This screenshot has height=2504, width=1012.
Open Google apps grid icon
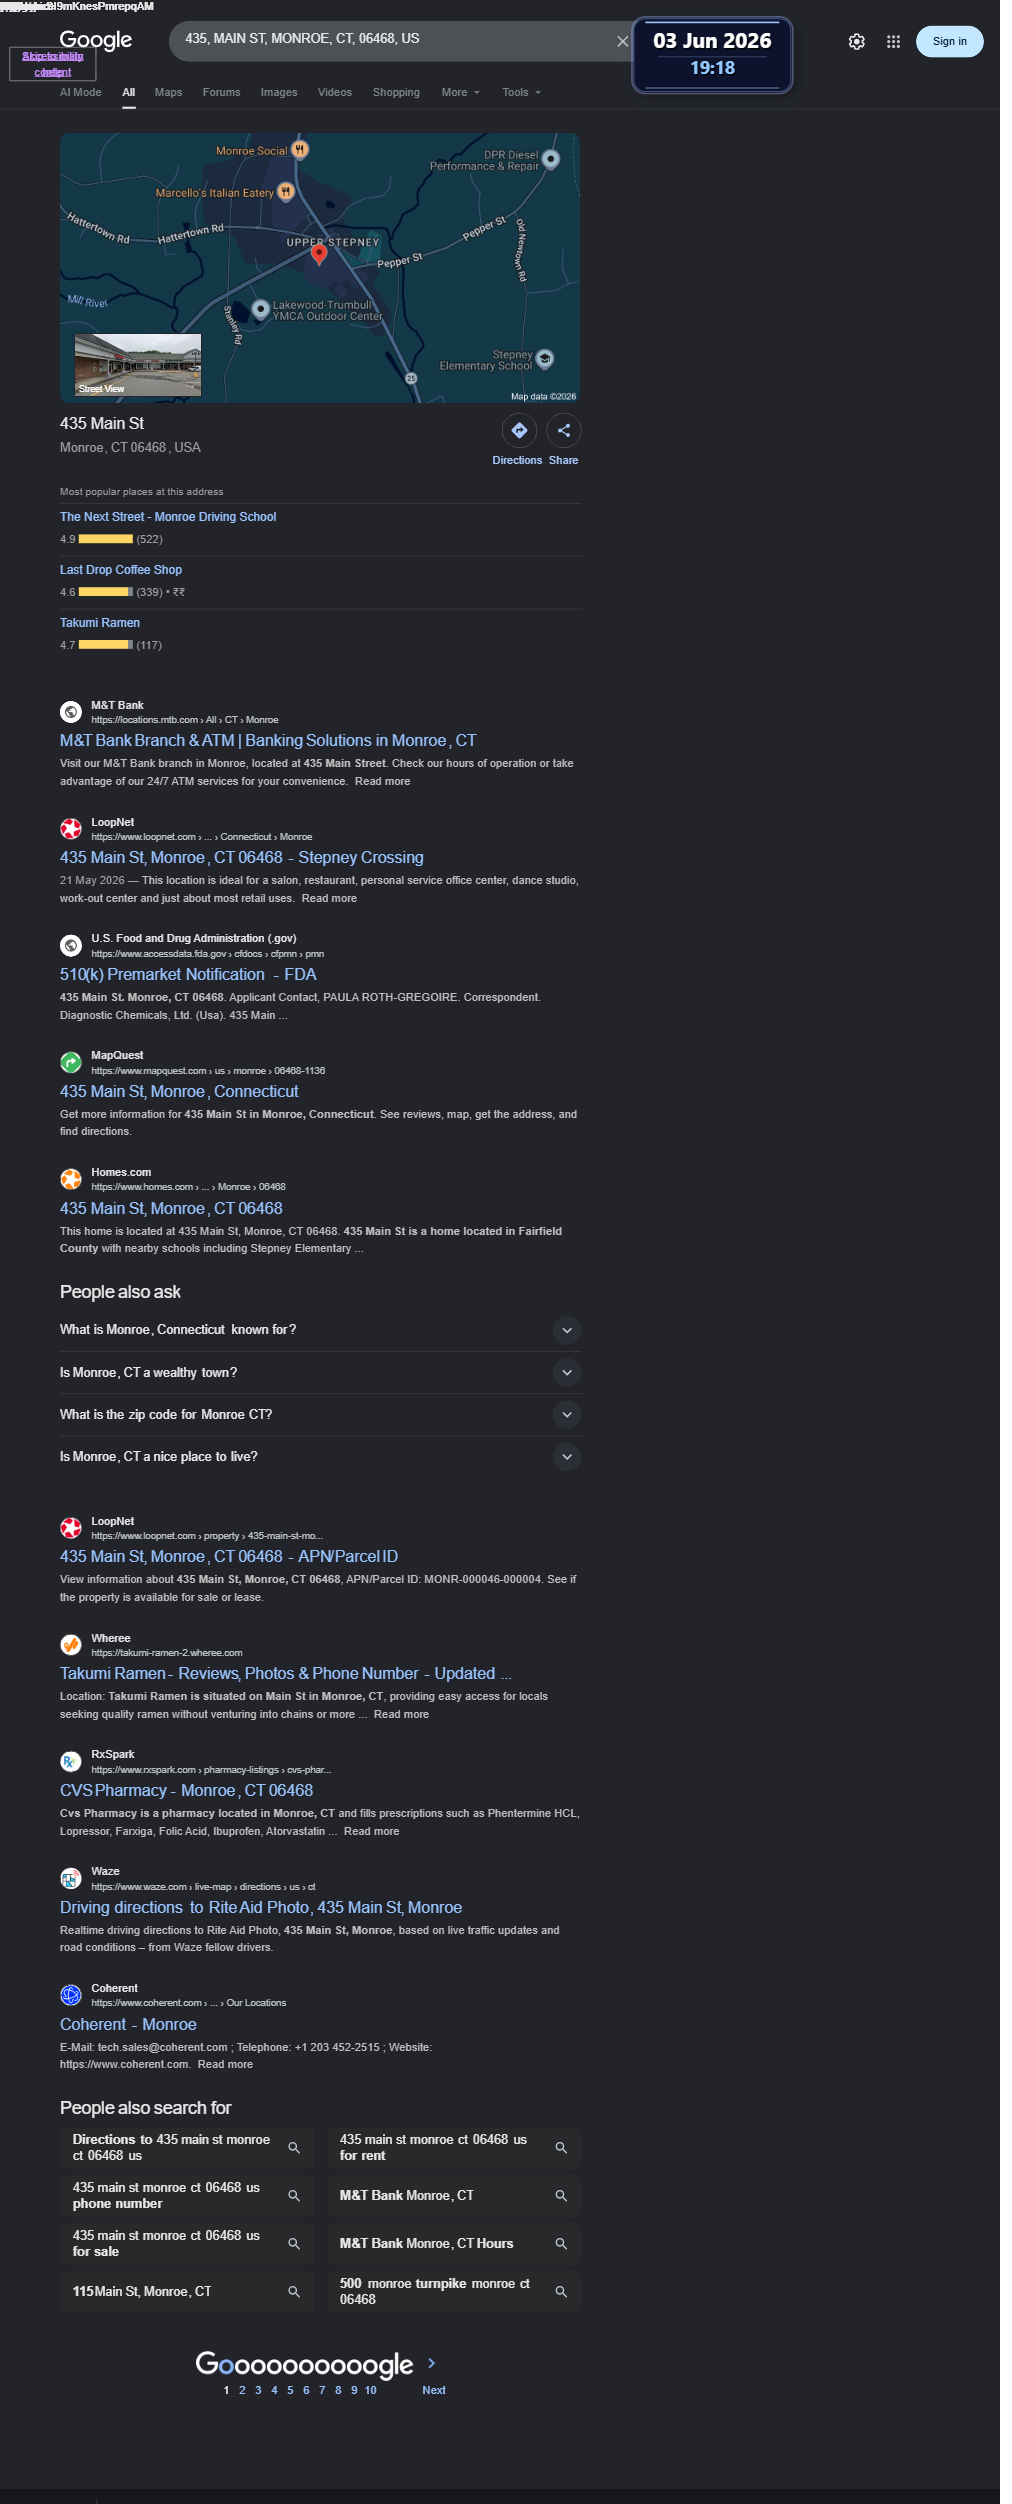(893, 42)
